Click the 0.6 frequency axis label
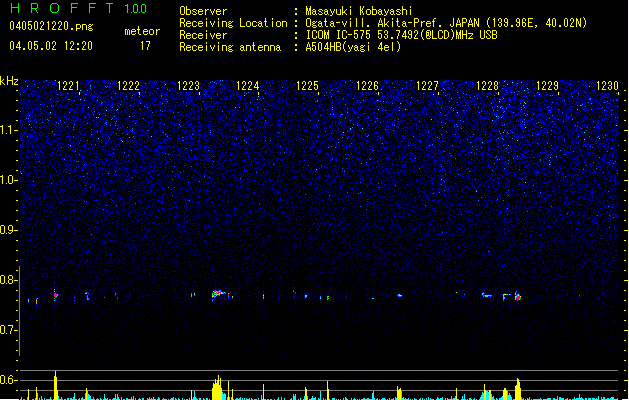Viewport: 629px width, 400px height. point(8,380)
